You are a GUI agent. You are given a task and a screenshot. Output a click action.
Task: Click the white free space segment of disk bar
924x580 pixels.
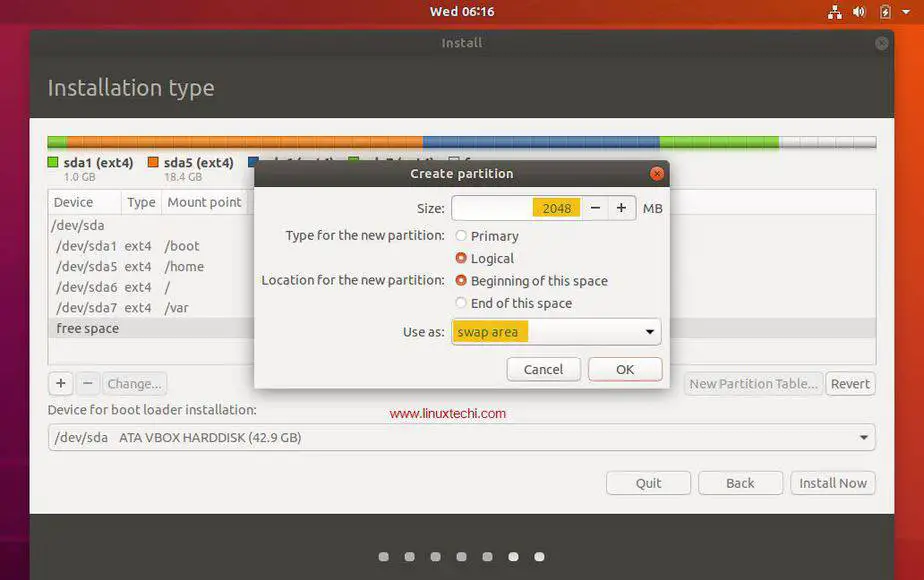click(827, 141)
